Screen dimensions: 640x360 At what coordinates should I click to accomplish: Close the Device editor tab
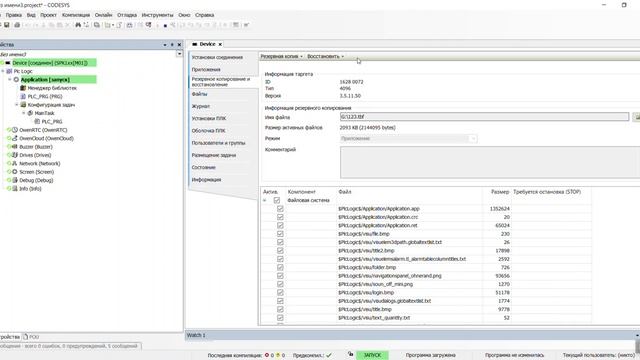pos(220,44)
